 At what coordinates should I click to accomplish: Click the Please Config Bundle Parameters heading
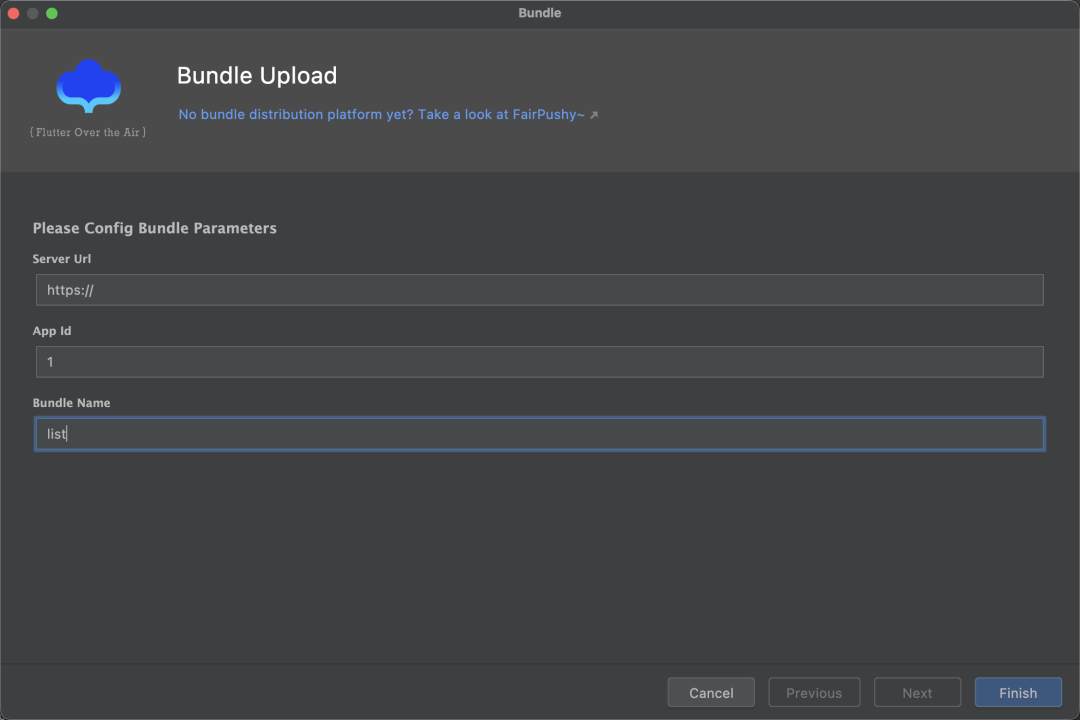(x=155, y=228)
